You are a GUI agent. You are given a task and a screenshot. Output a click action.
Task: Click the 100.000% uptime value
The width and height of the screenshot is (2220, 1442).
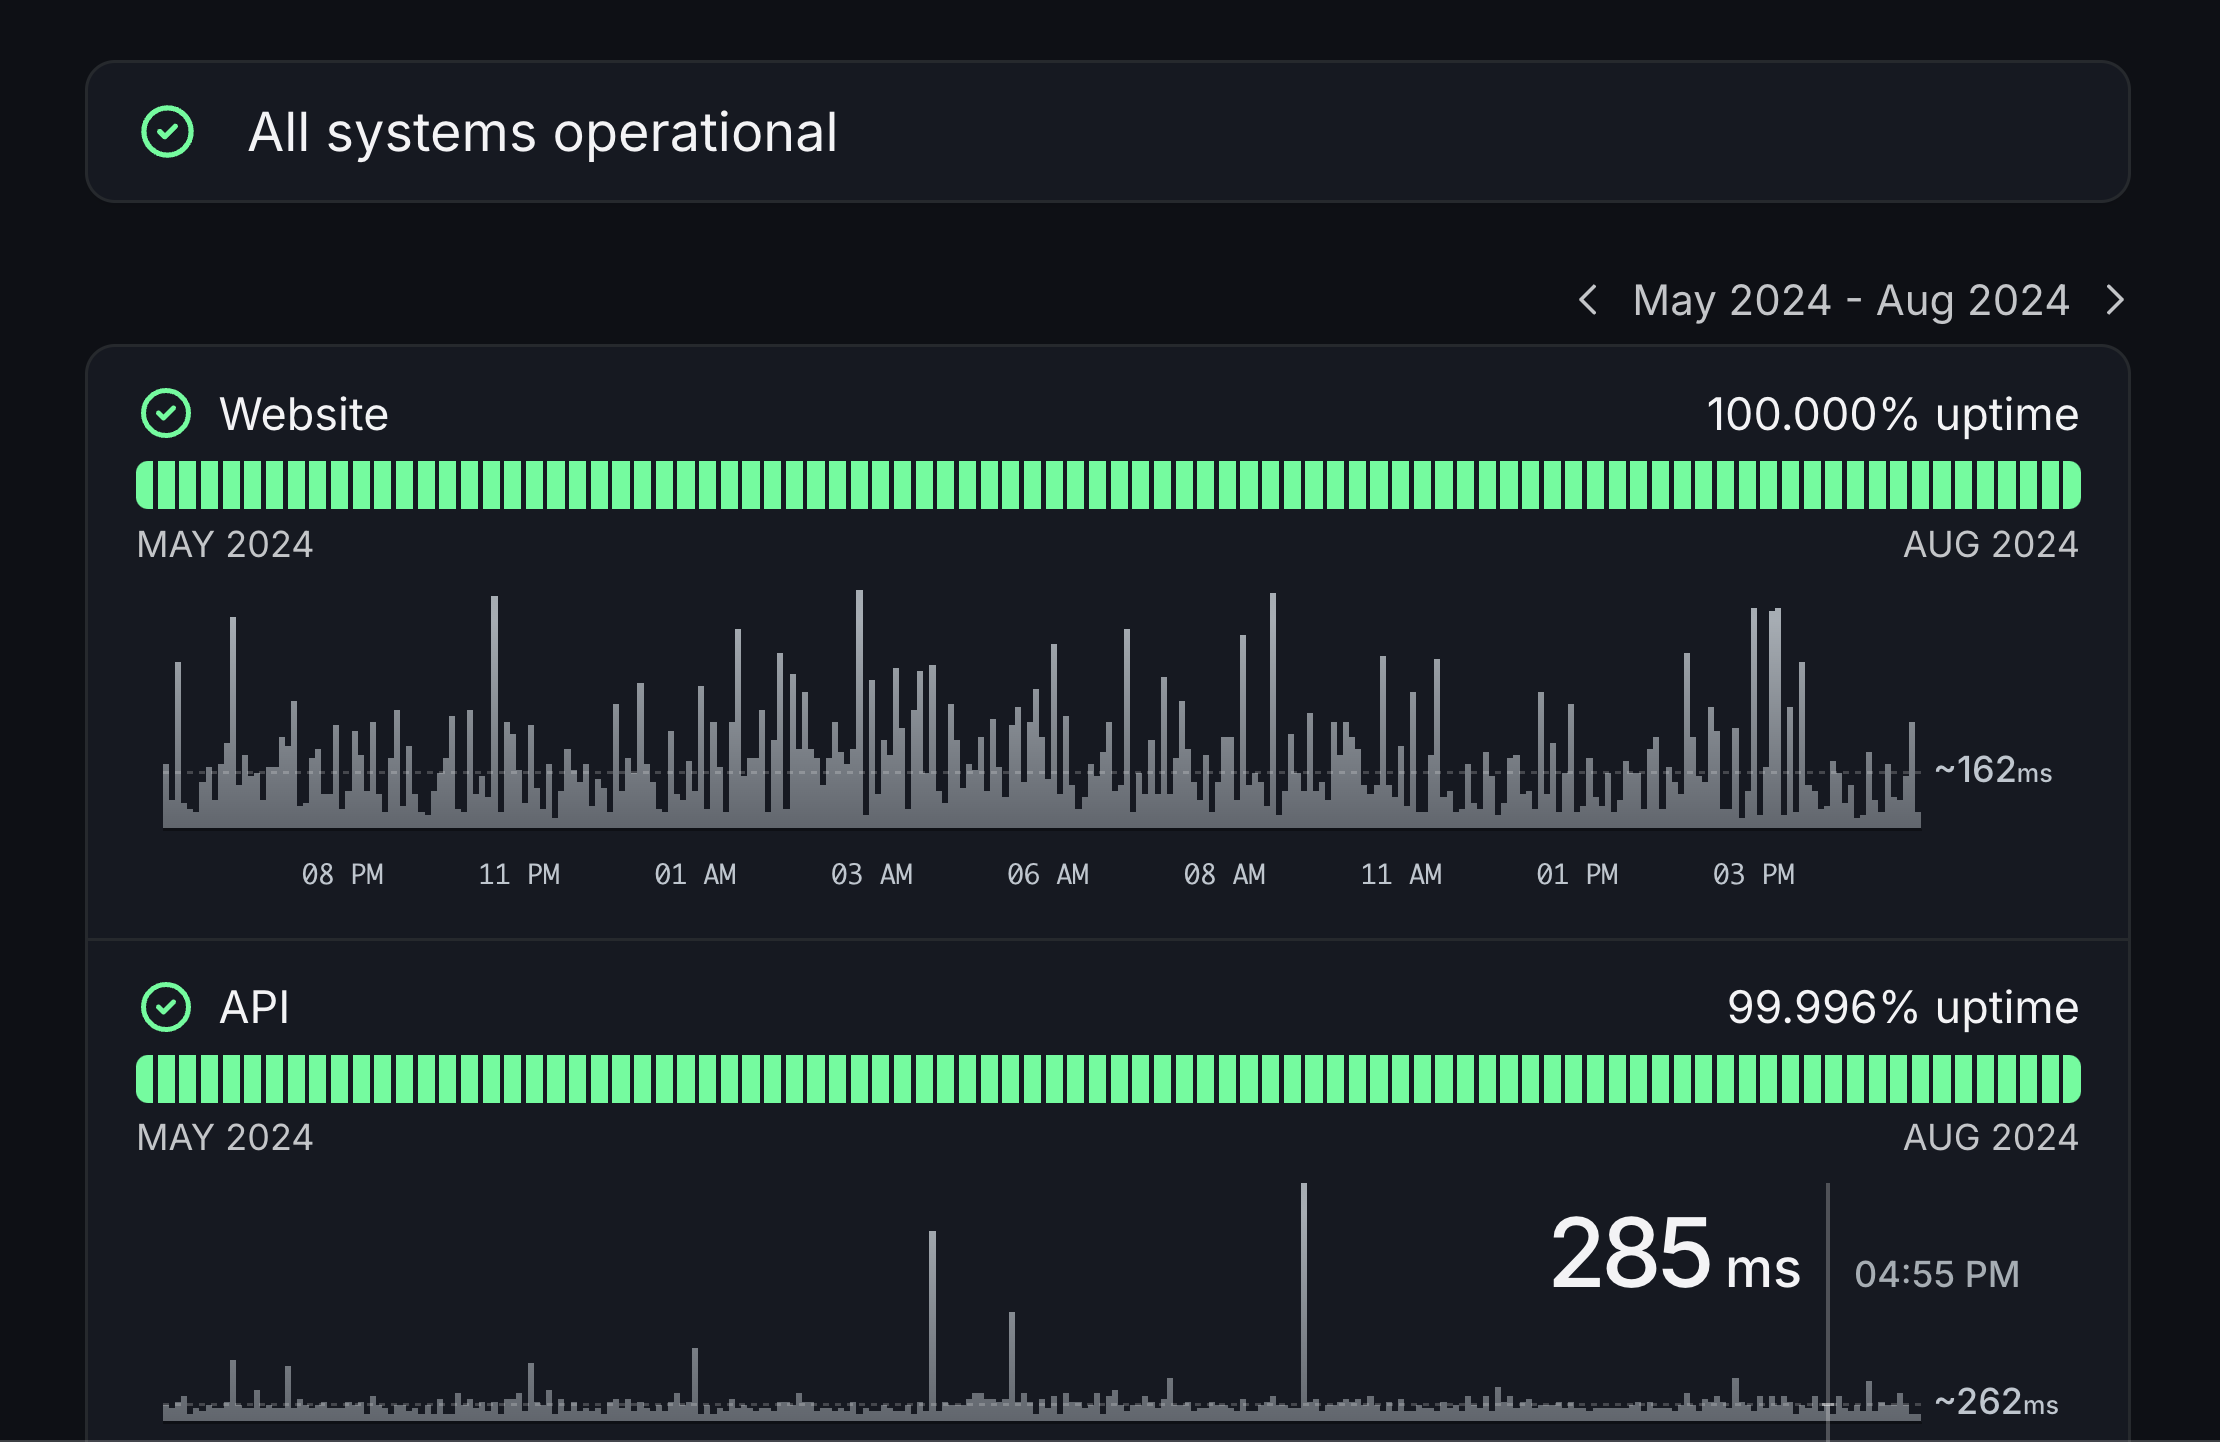tap(1893, 414)
